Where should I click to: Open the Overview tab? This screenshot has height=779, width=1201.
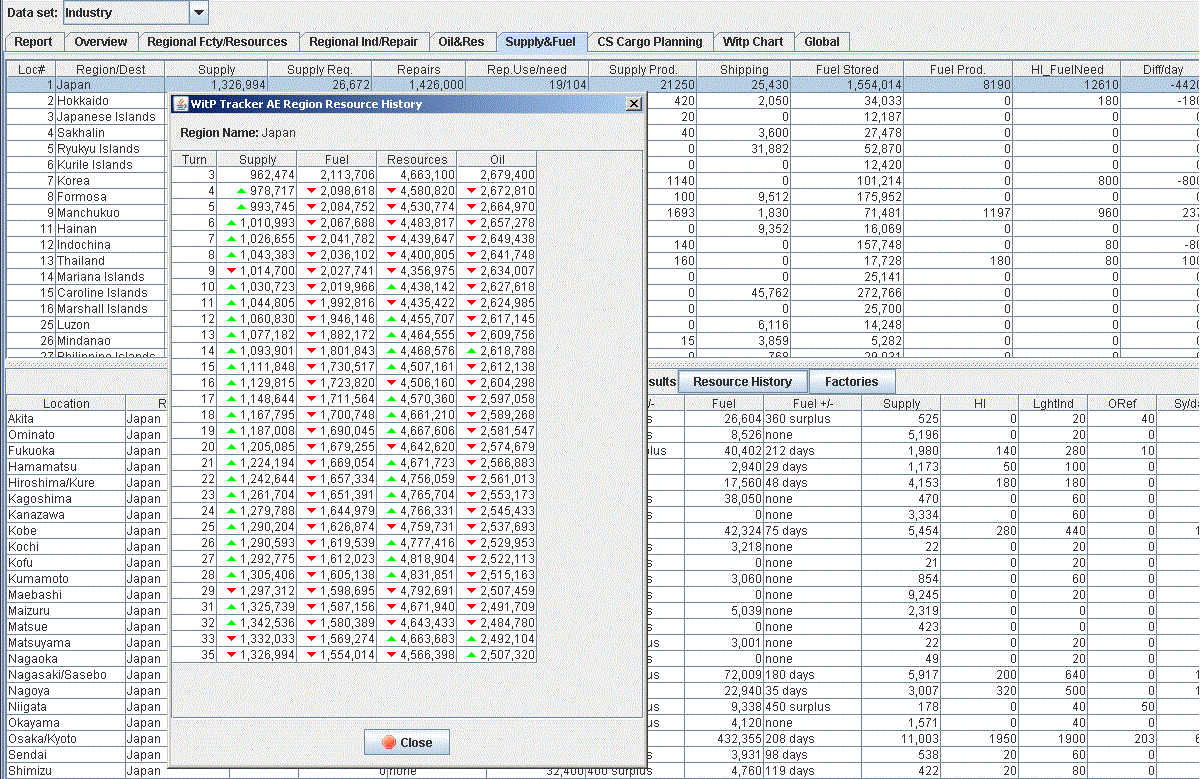pyautogui.click(x=100, y=42)
